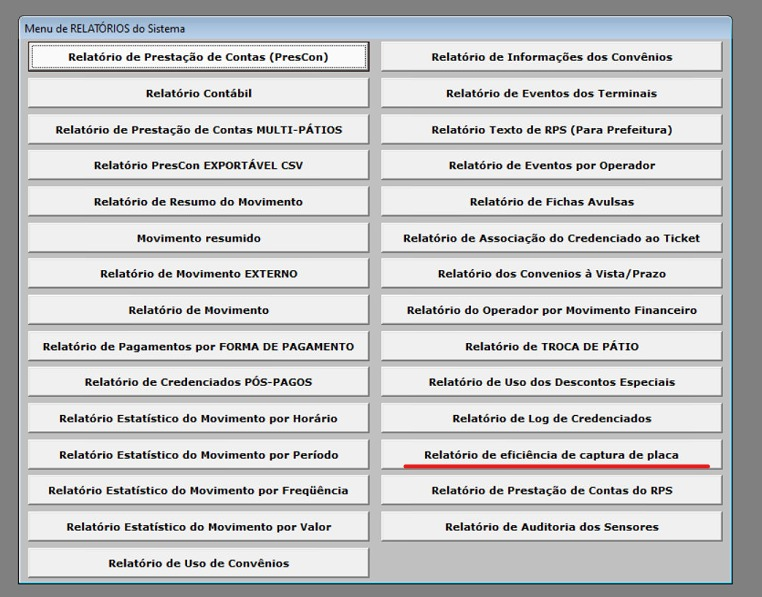This screenshot has height=597, width=762.
Task: Open Relatório Texto de RPS (Para Prefeitura)
Action: pos(551,130)
